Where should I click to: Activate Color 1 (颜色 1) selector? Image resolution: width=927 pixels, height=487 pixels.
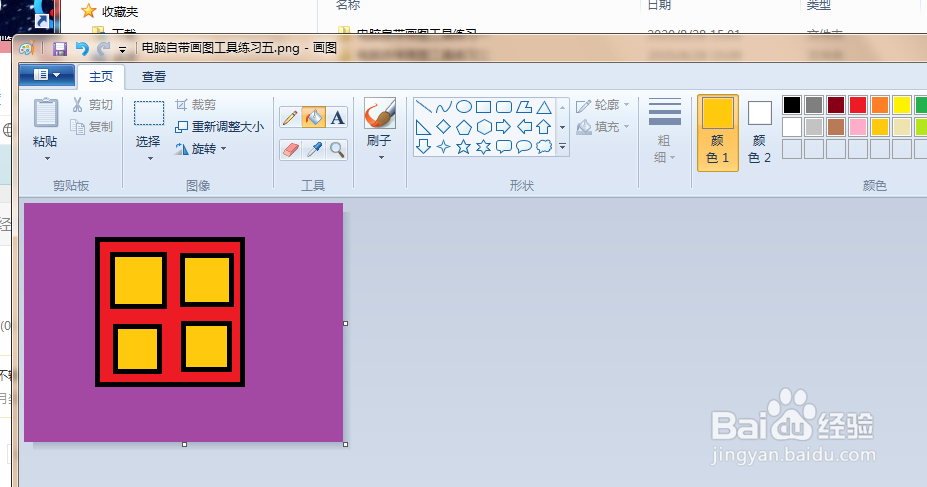pyautogui.click(x=718, y=133)
